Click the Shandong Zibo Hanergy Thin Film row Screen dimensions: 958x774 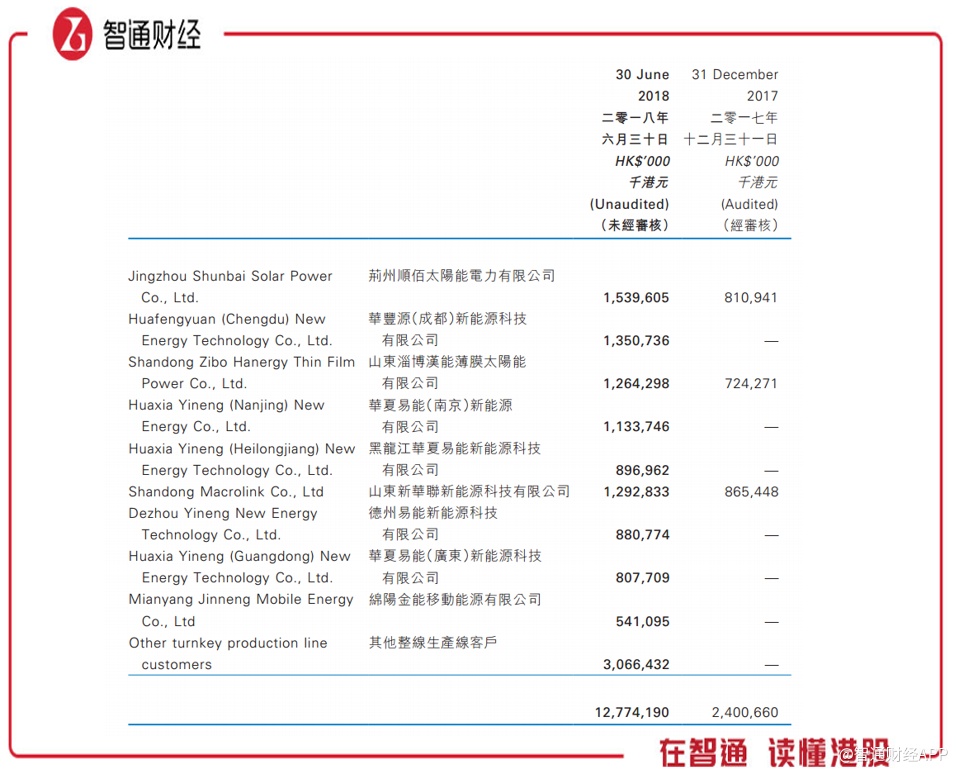pyautogui.click(x=459, y=373)
